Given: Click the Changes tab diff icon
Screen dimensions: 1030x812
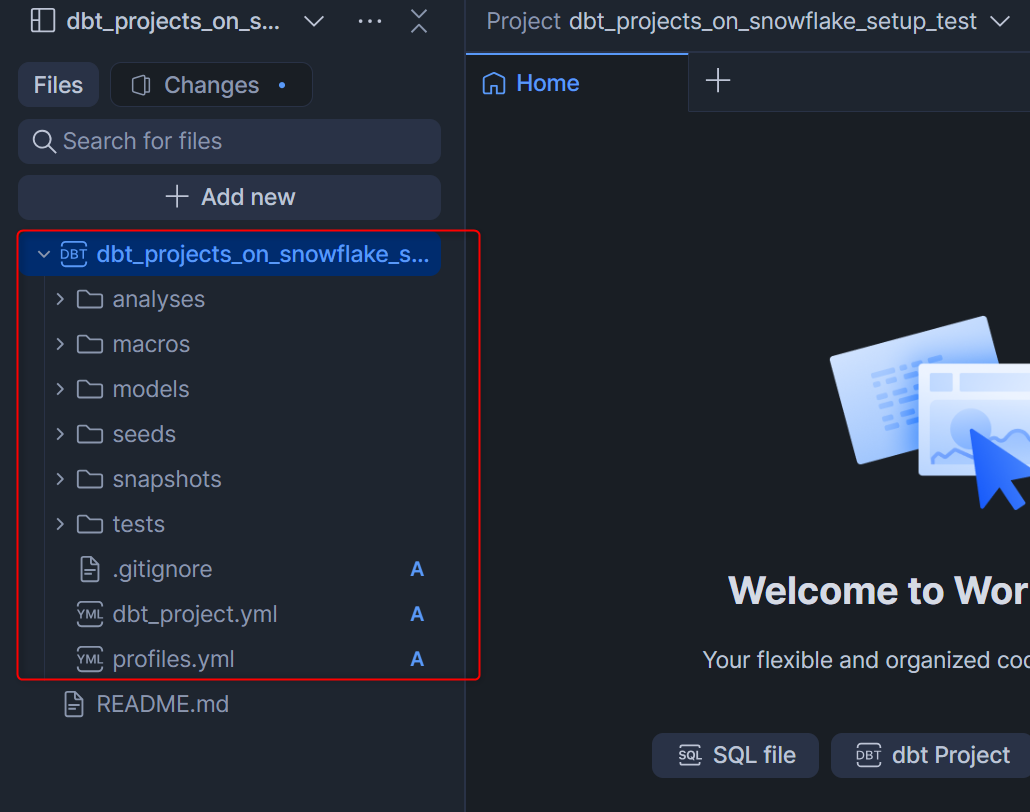Looking at the screenshot, I should [141, 85].
